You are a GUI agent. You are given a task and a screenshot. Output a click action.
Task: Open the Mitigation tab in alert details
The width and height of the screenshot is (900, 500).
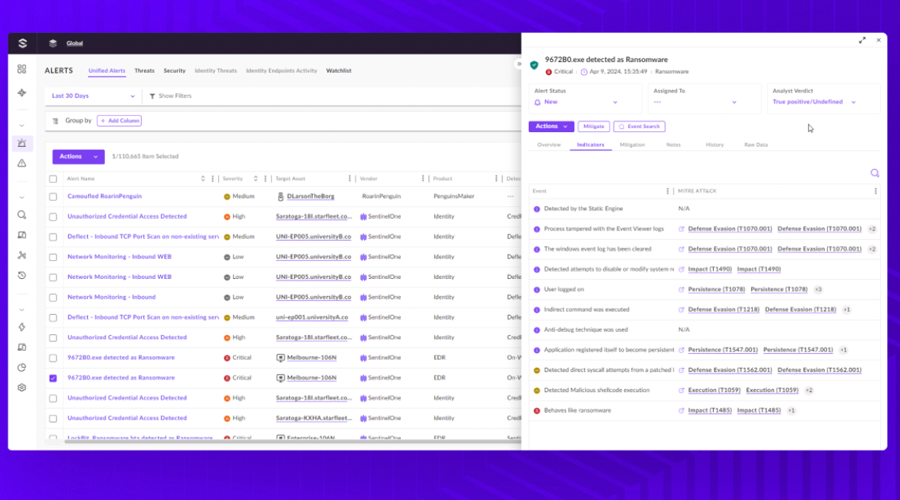[x=632, y=145]
